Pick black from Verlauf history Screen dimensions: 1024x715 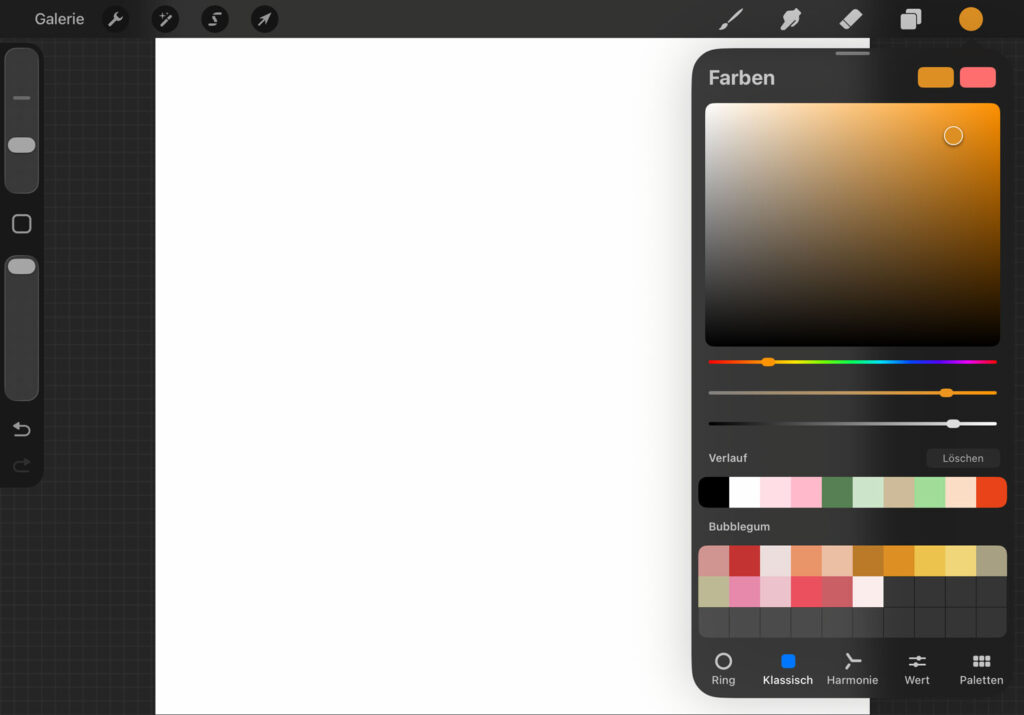713,492
